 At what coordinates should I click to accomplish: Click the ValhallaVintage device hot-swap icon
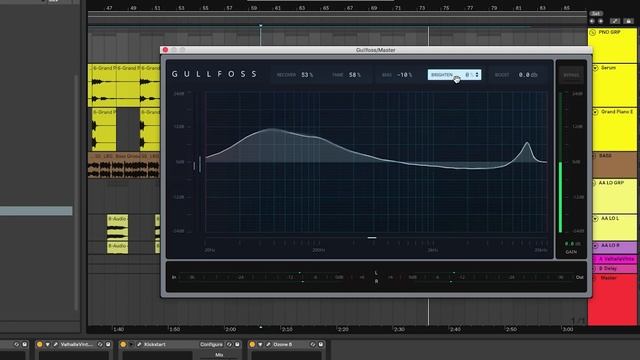(x=100, y=344)
